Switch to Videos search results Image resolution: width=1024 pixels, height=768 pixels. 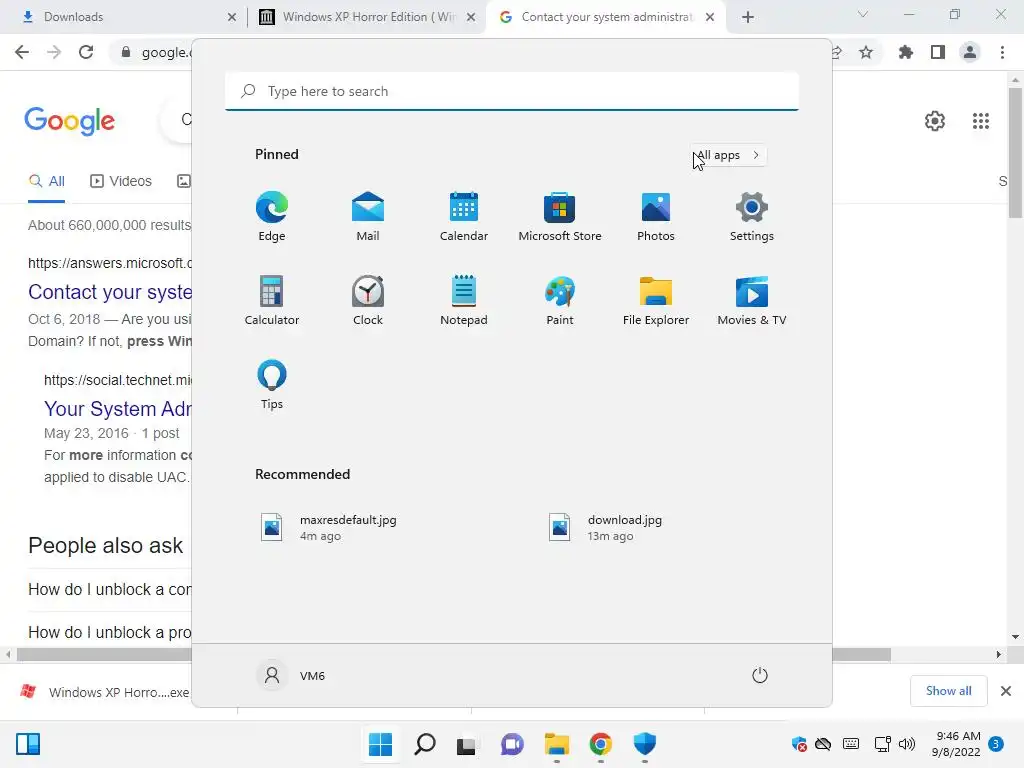[121, 182]
